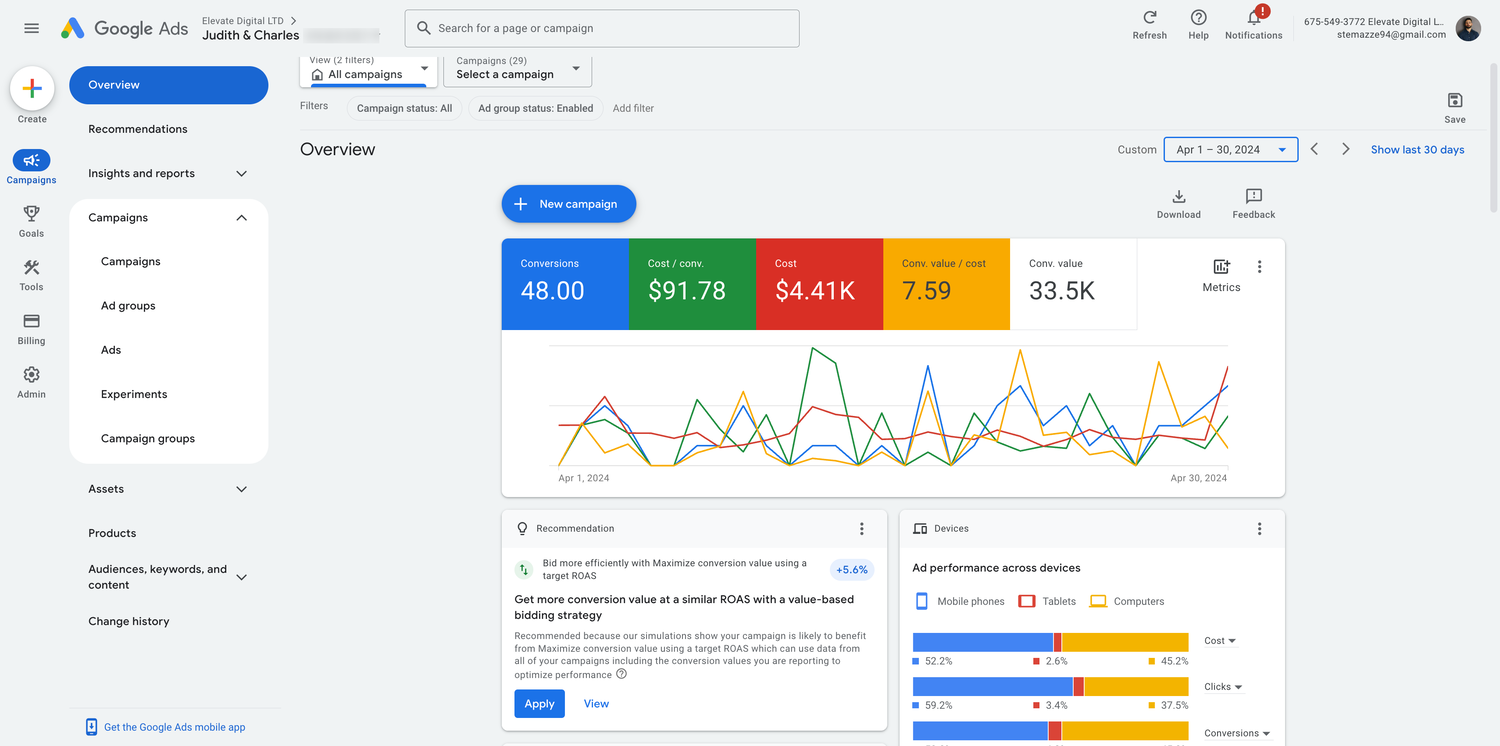Click the Refresh icon
The image size is (1500, 746).
(x=1150, y=18)
